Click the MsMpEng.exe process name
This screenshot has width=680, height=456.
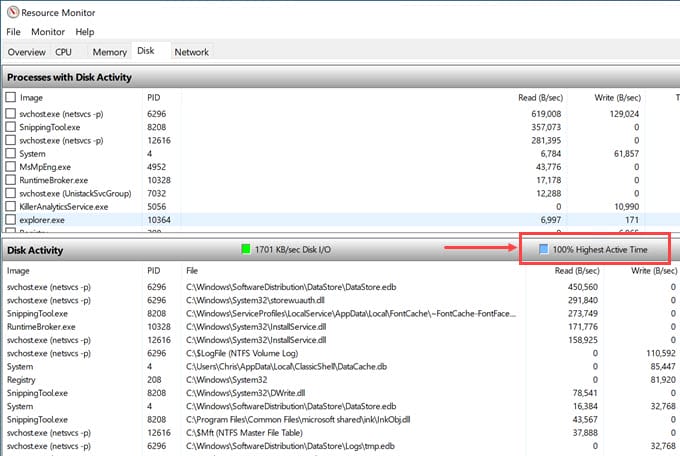[x=45, y=167]
